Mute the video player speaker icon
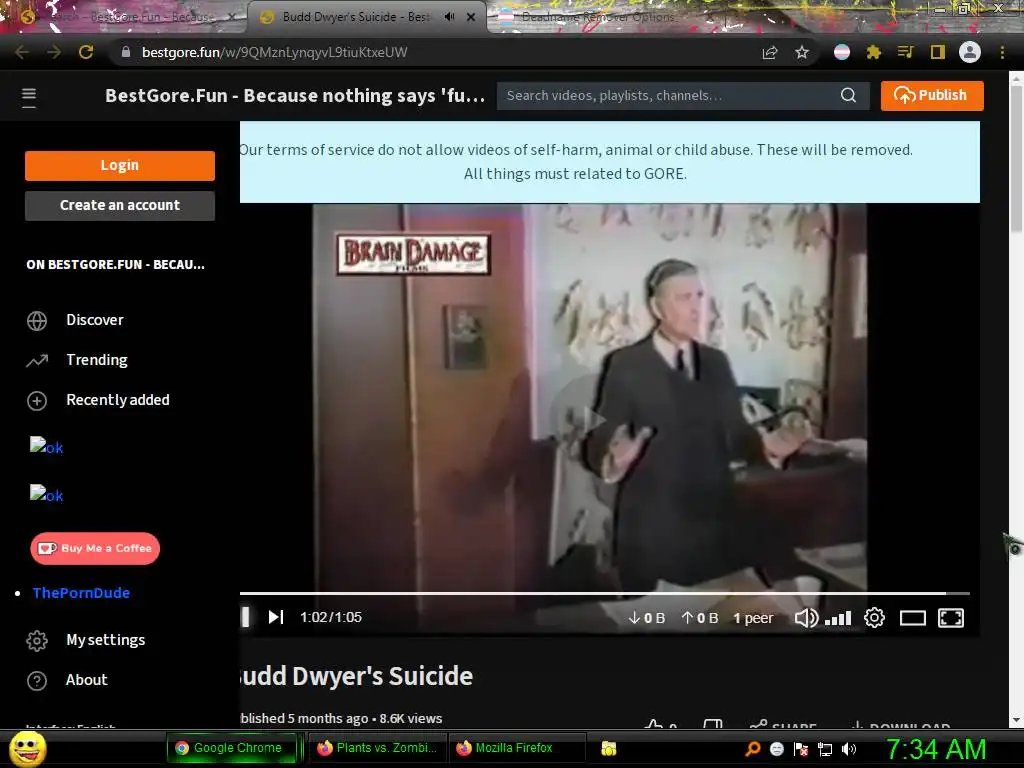Viewport: 1024px width, 768px height. coord(806,618)
